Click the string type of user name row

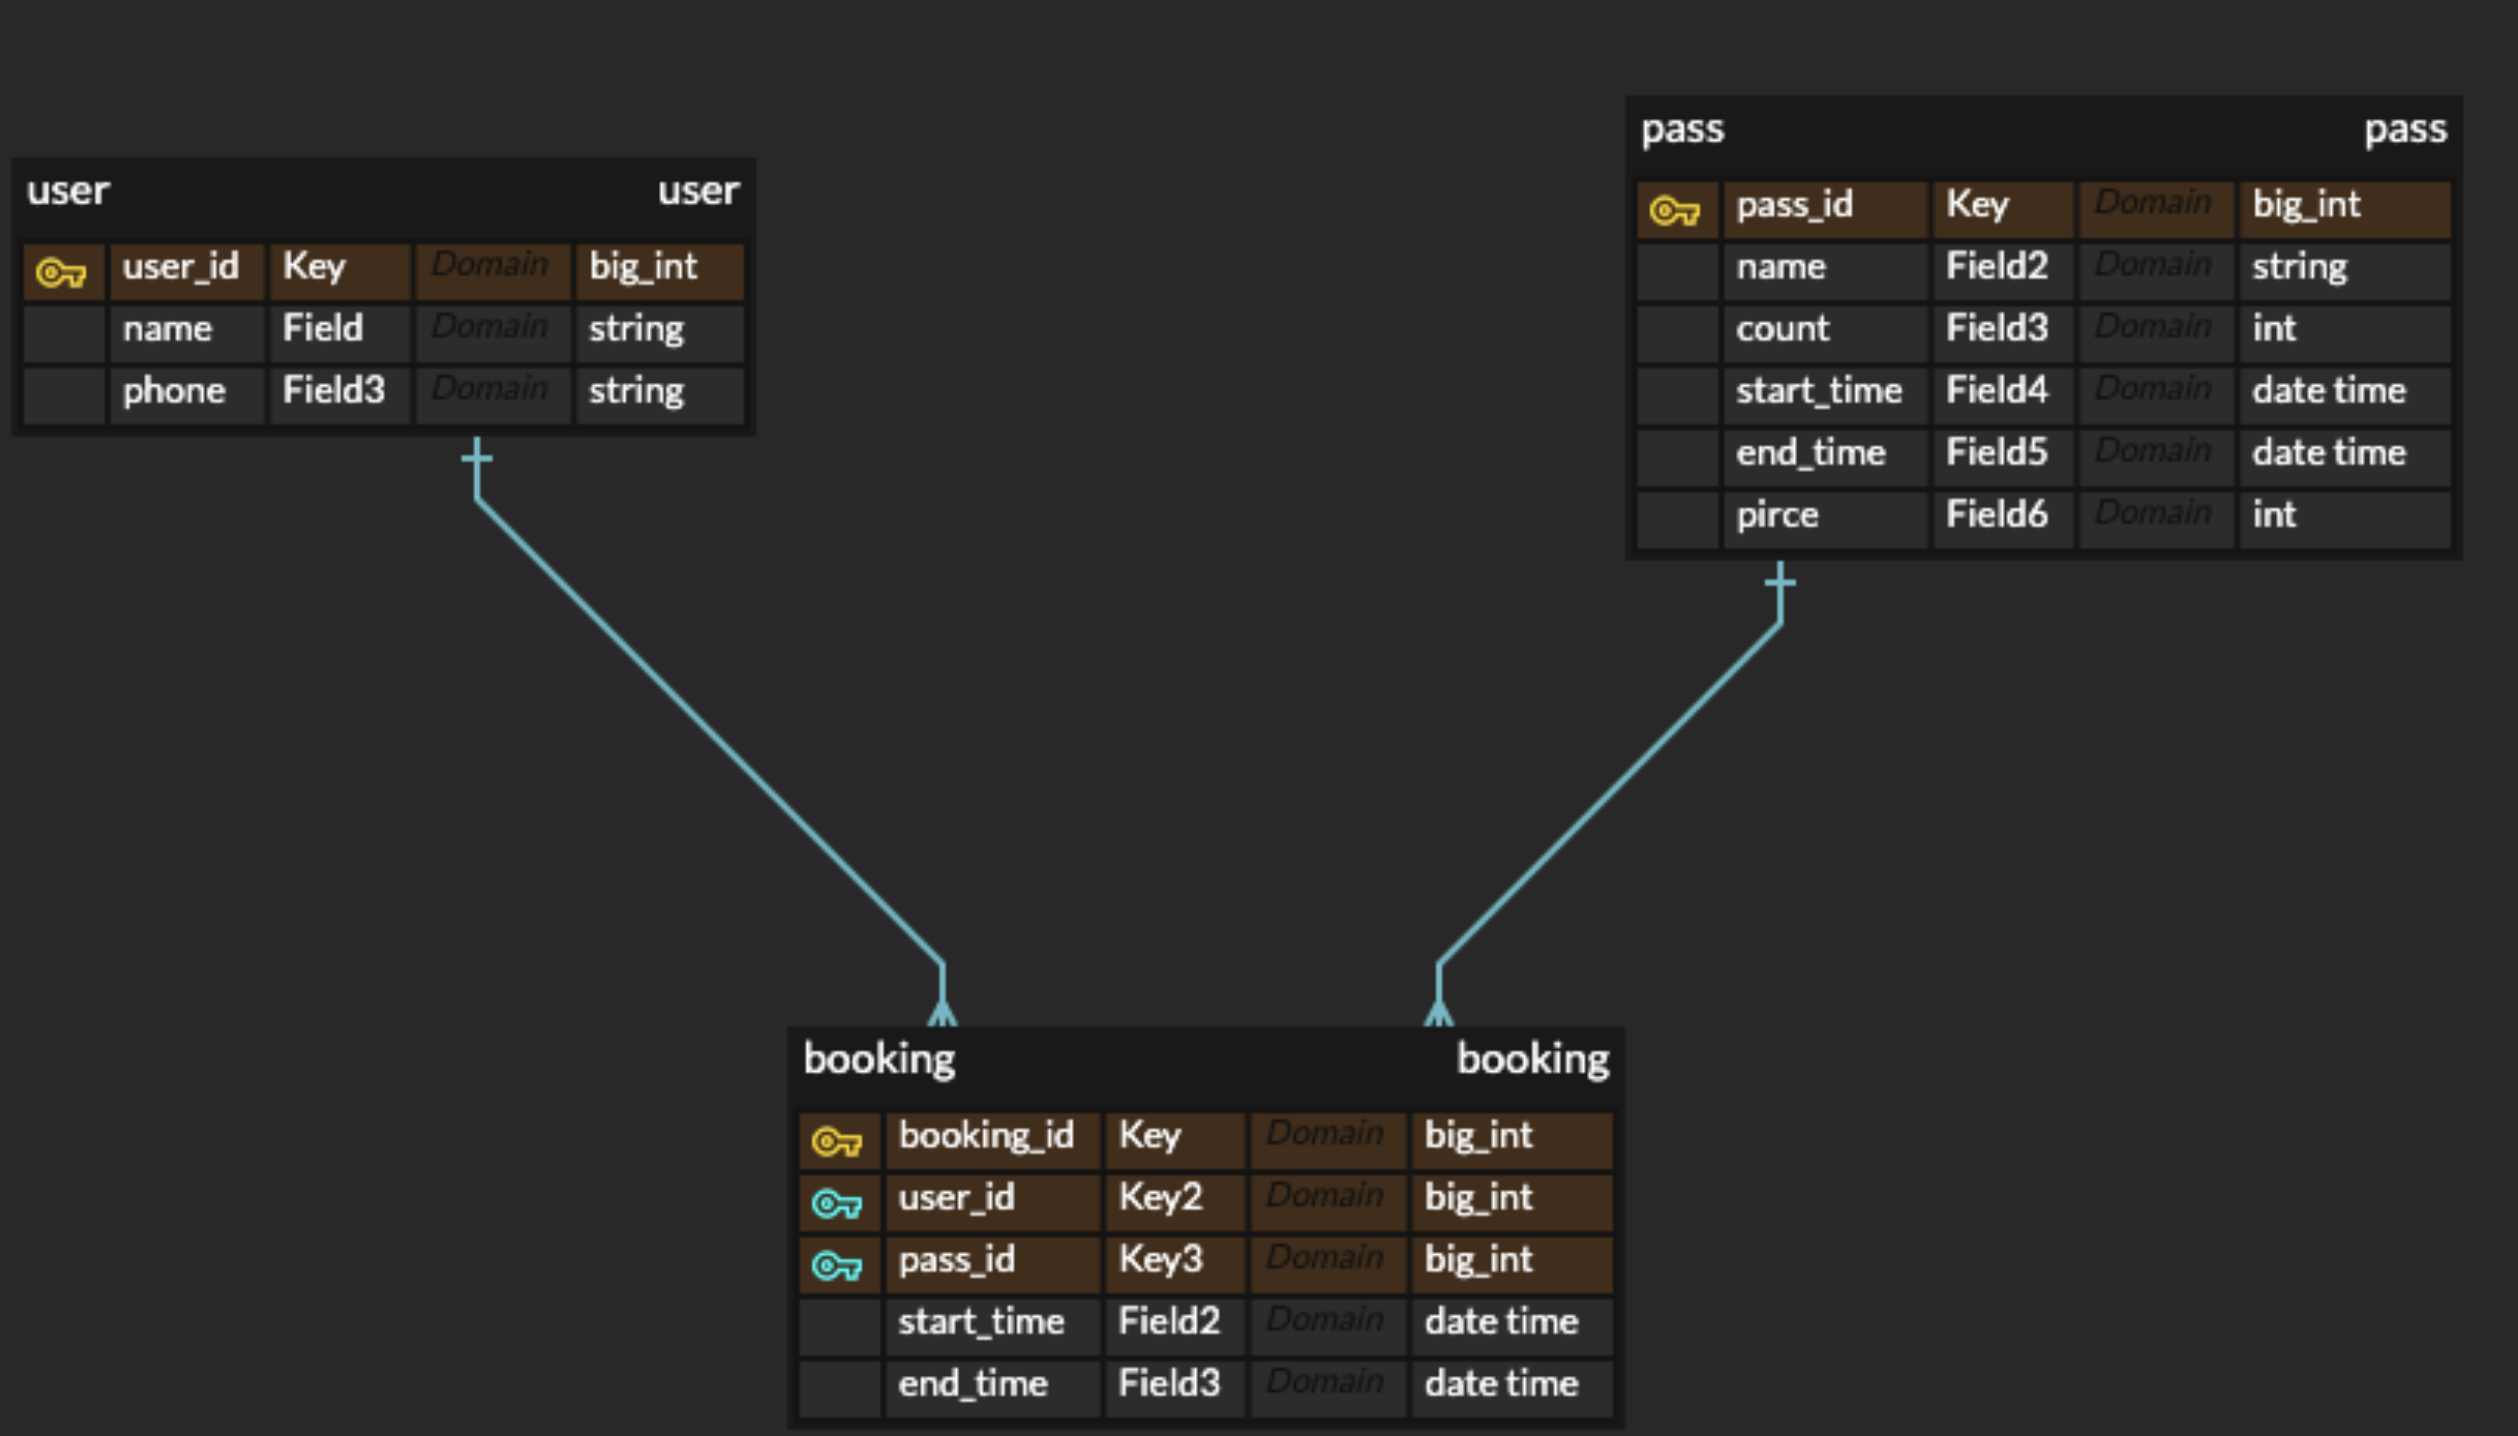[637, 329]
